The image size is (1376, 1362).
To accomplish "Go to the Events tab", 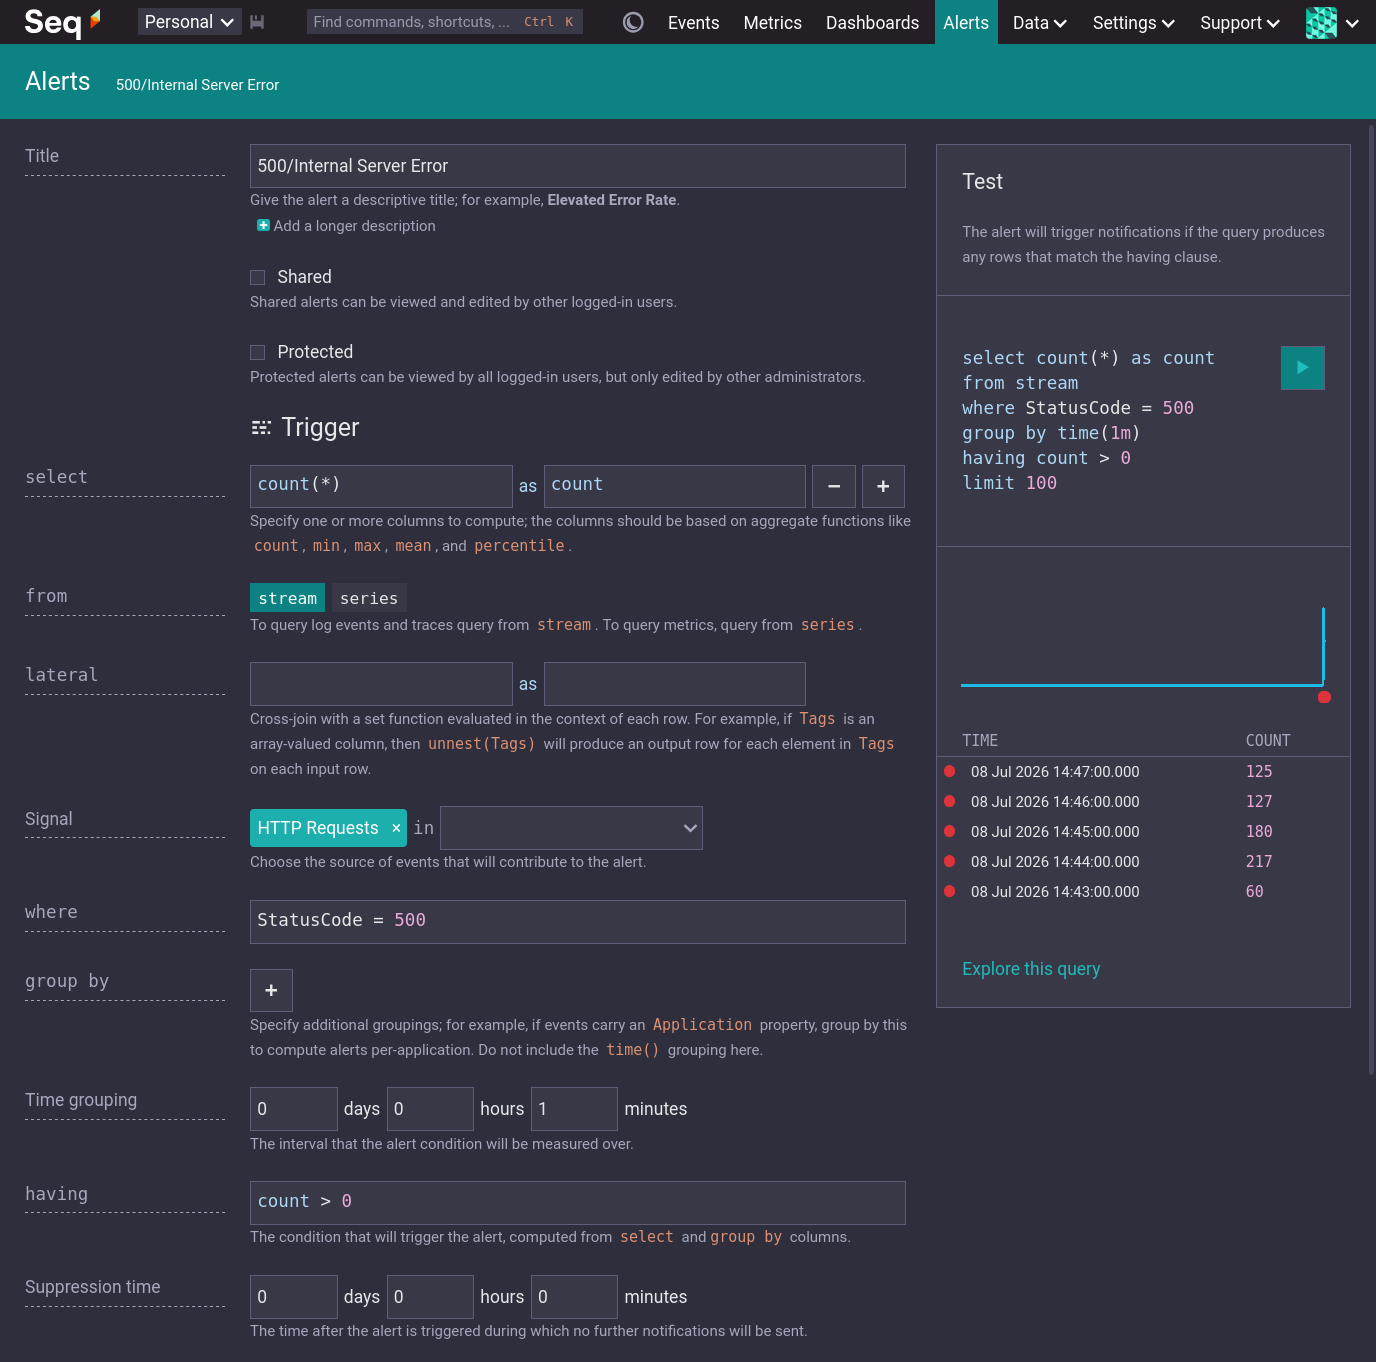I will (x=693, y=22).
